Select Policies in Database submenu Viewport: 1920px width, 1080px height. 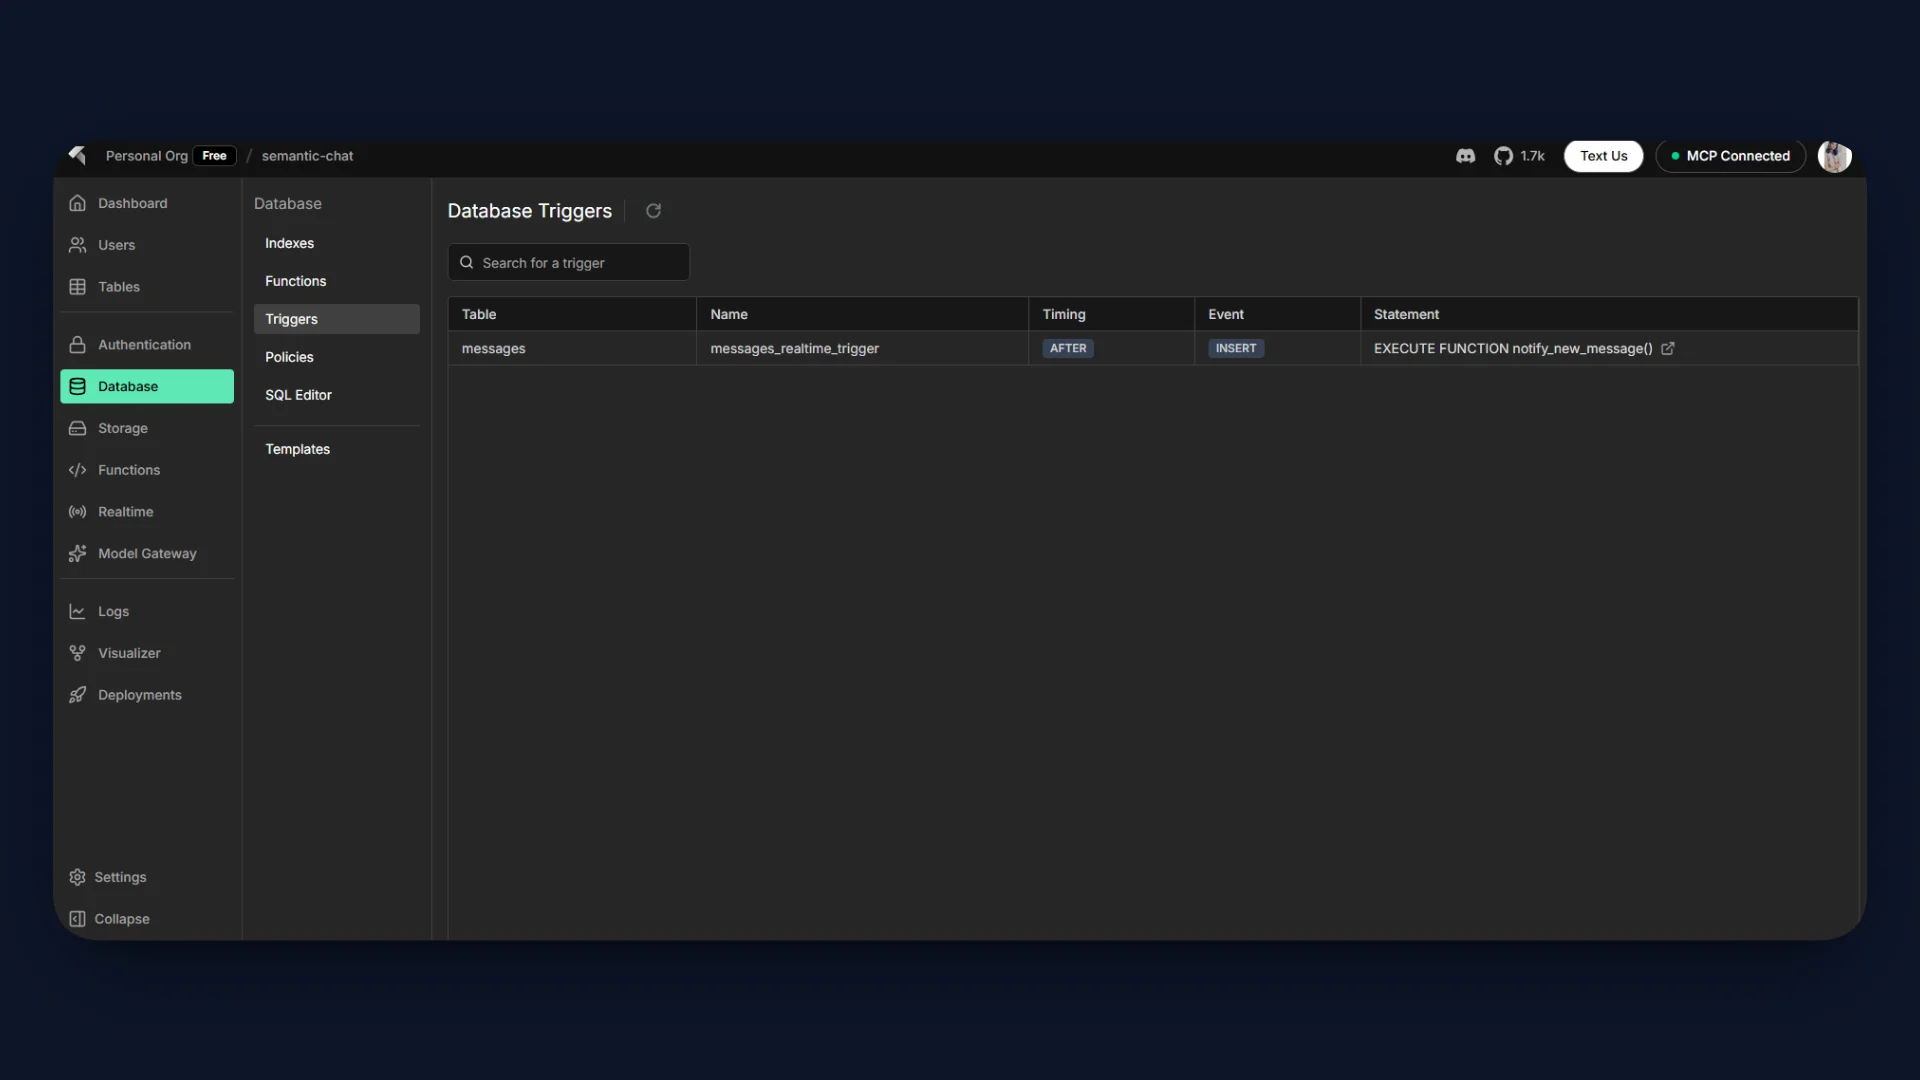289,357
